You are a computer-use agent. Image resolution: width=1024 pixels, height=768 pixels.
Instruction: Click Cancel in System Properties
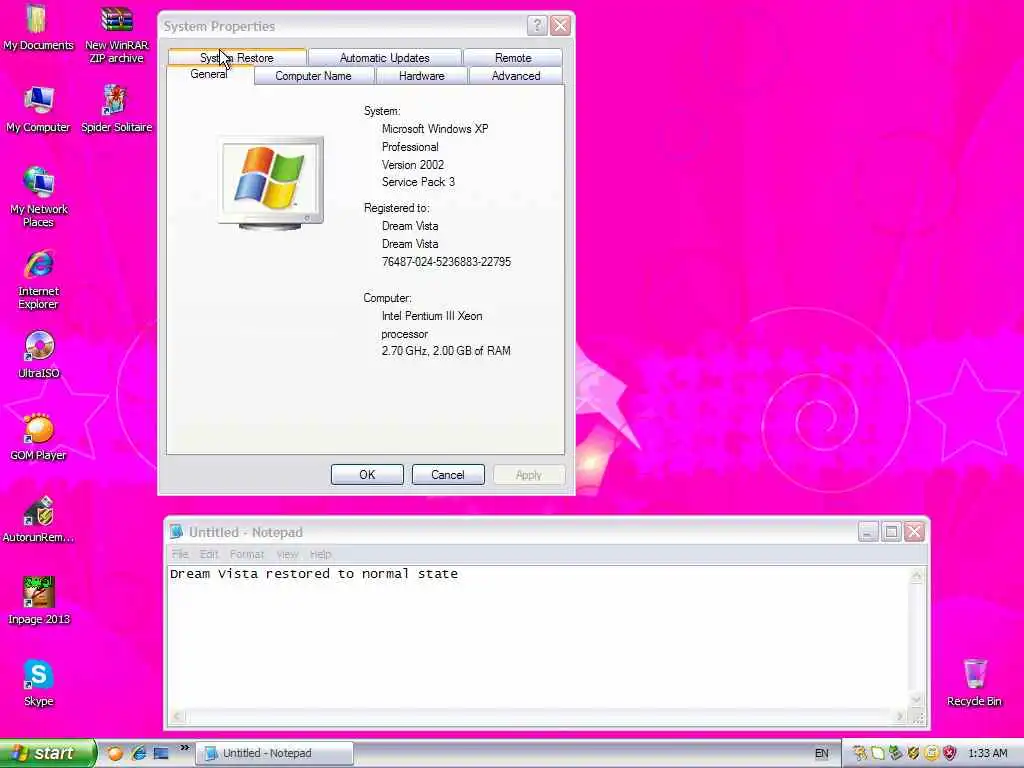[448, 475]
